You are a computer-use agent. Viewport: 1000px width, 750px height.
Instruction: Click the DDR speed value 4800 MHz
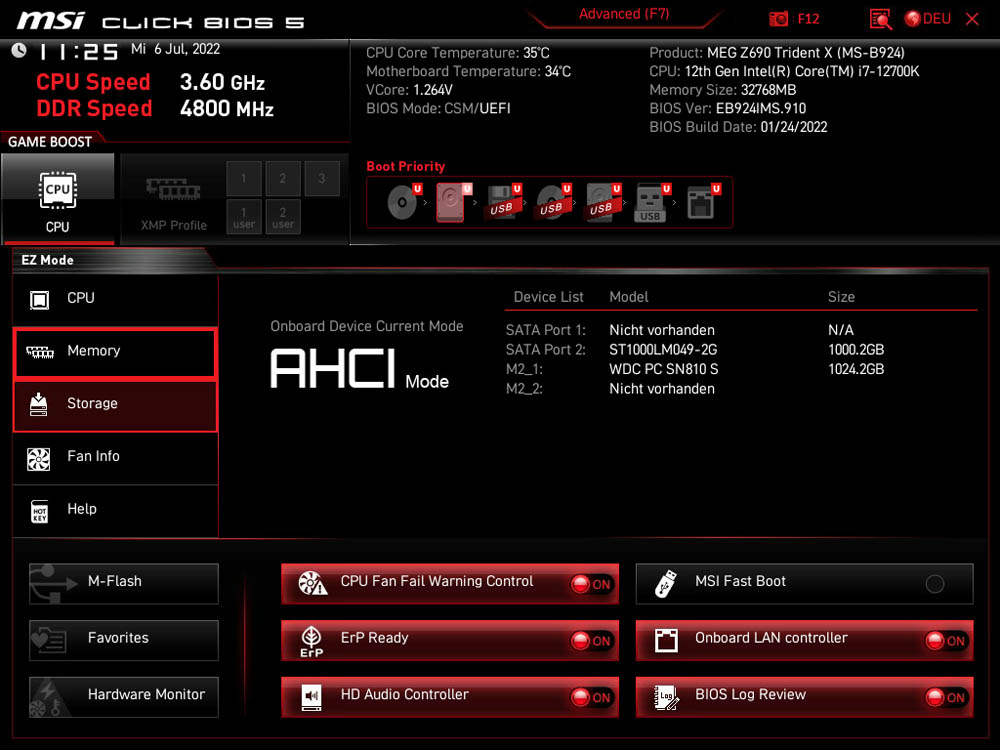click(226, 108)
